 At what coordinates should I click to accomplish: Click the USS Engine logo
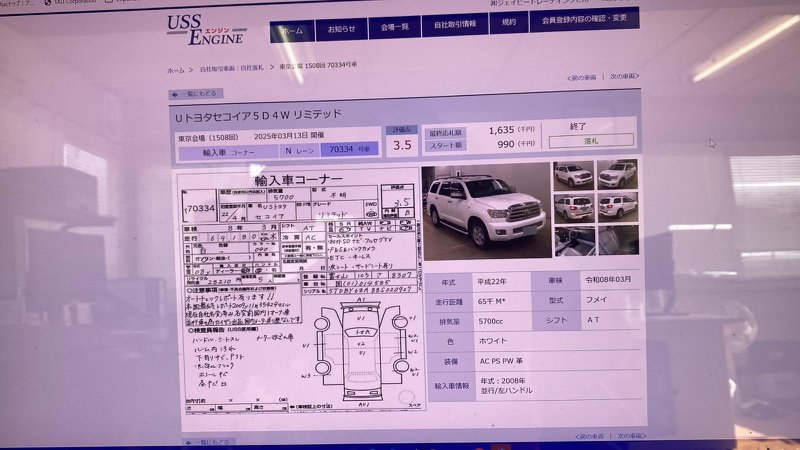[x=206, y=31]
